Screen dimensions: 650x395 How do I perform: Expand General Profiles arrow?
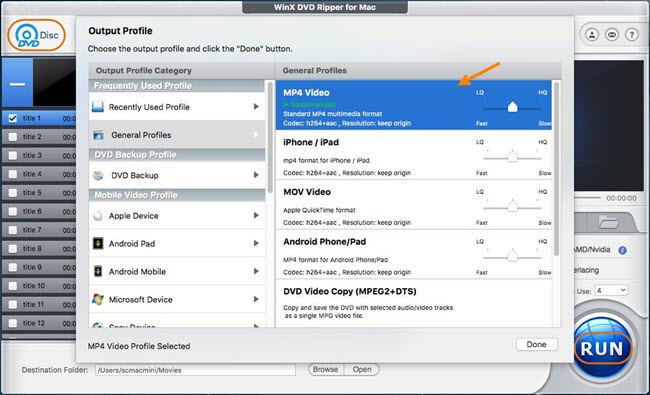coord(256,134)
